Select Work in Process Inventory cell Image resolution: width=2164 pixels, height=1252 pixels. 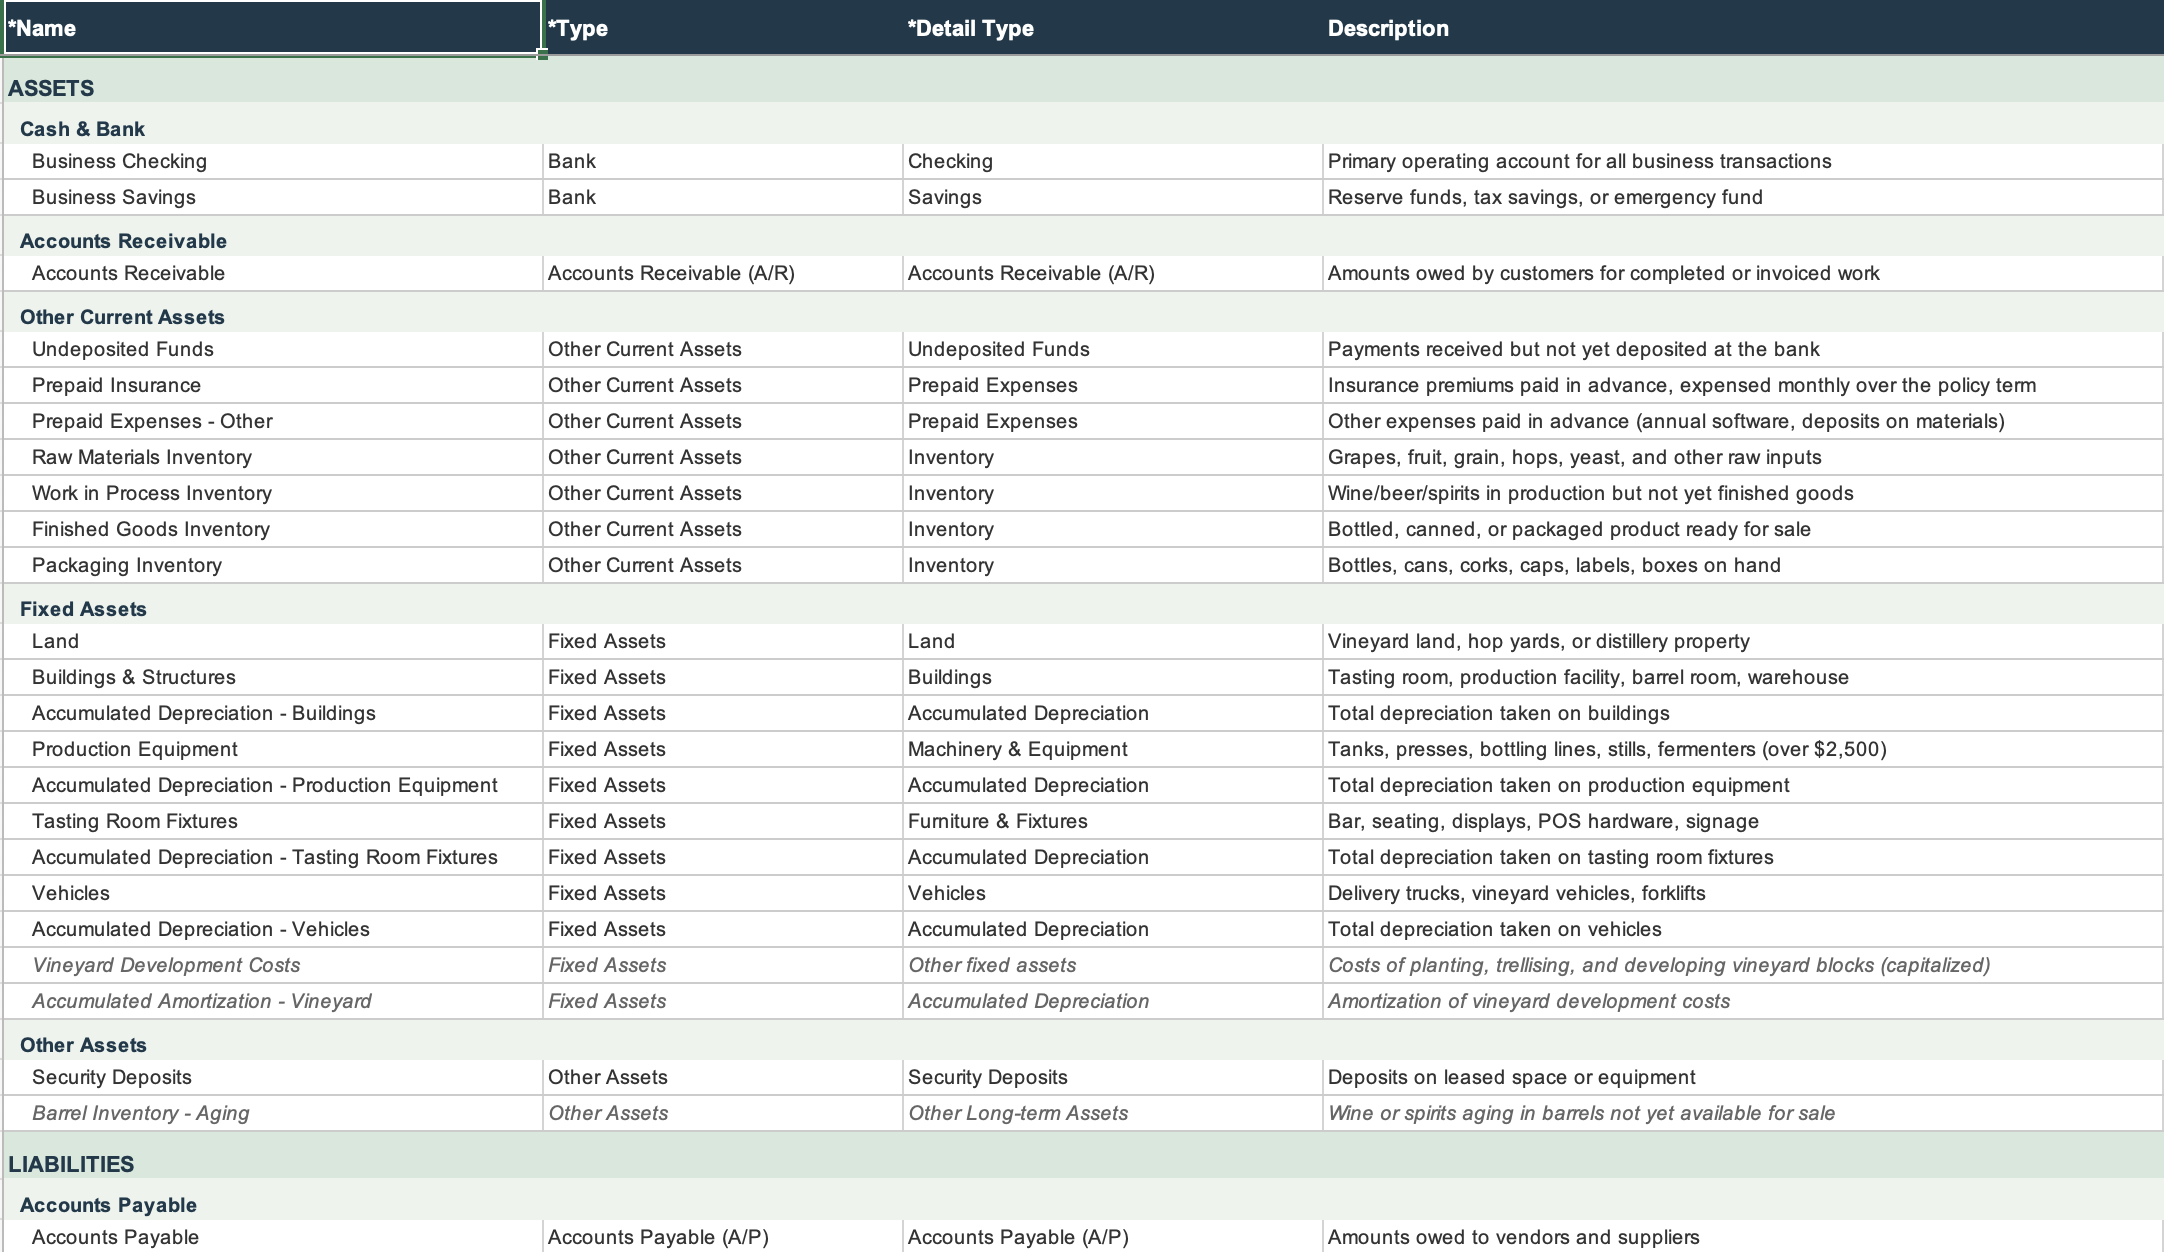[x=273, y=493]
